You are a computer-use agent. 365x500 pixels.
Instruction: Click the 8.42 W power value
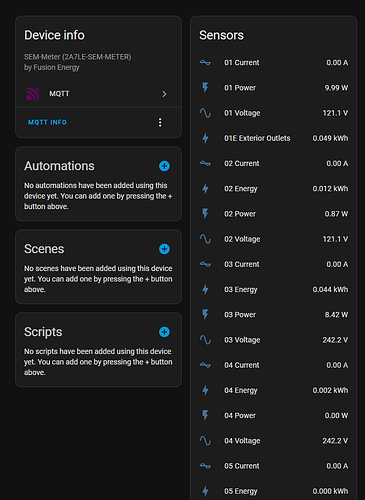(336, 315)
